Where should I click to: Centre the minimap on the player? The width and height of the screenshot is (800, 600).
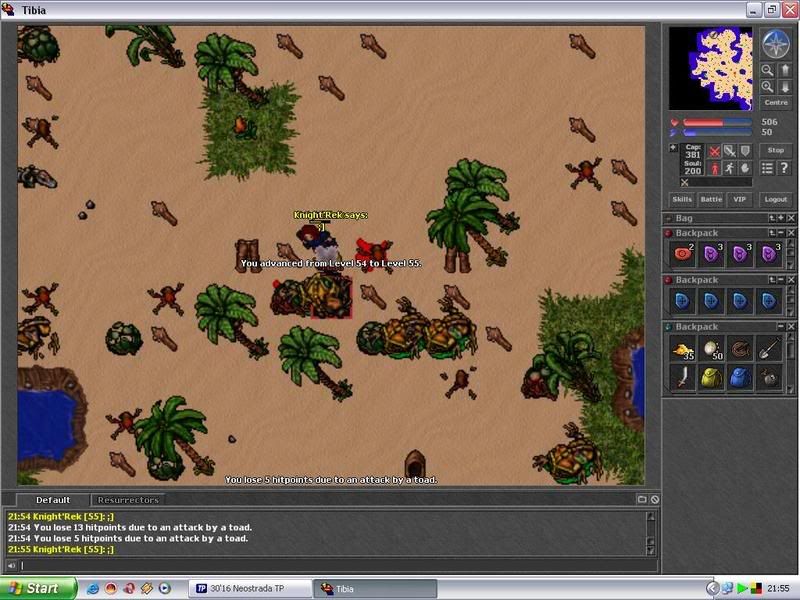point(776,103)
